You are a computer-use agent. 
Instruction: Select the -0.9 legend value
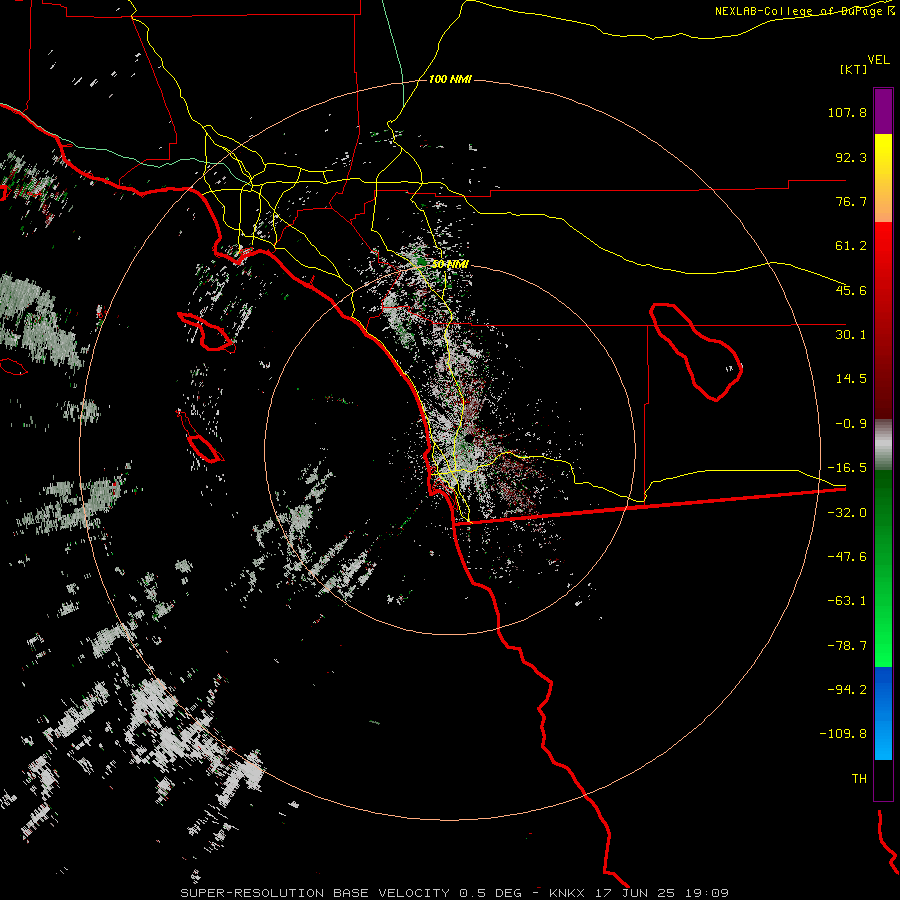tap(851, 424)
